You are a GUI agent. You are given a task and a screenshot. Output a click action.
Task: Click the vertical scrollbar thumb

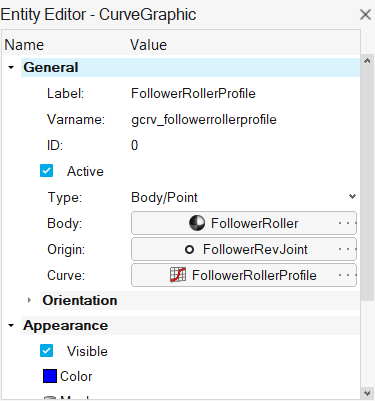coord(367,183)
